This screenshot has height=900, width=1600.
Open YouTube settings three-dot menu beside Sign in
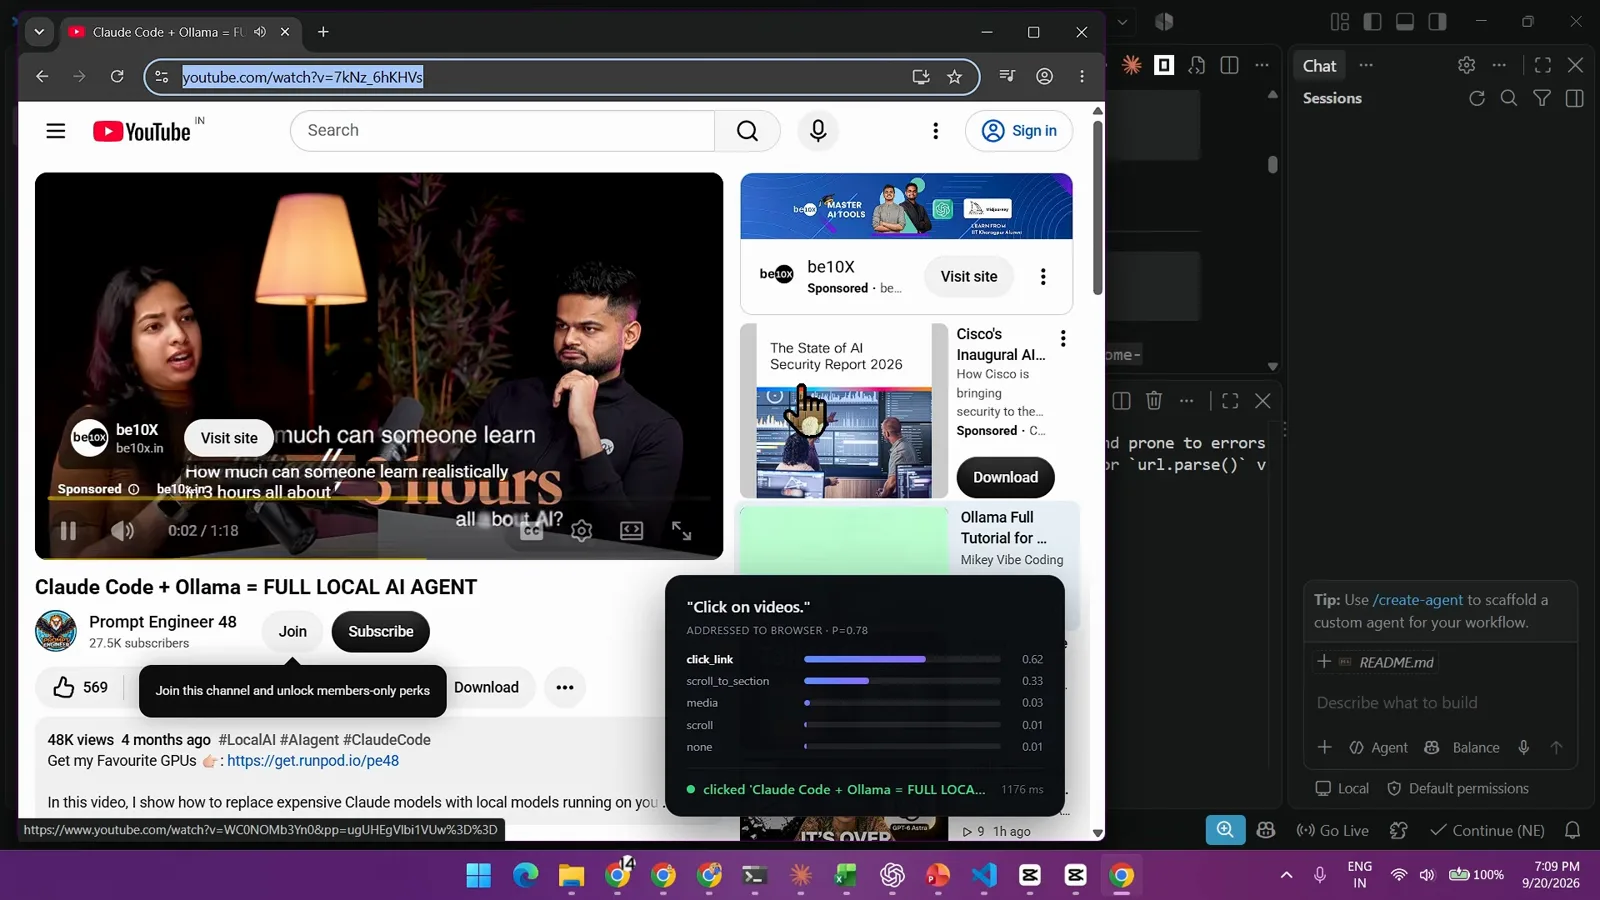(x=935, y=131)
